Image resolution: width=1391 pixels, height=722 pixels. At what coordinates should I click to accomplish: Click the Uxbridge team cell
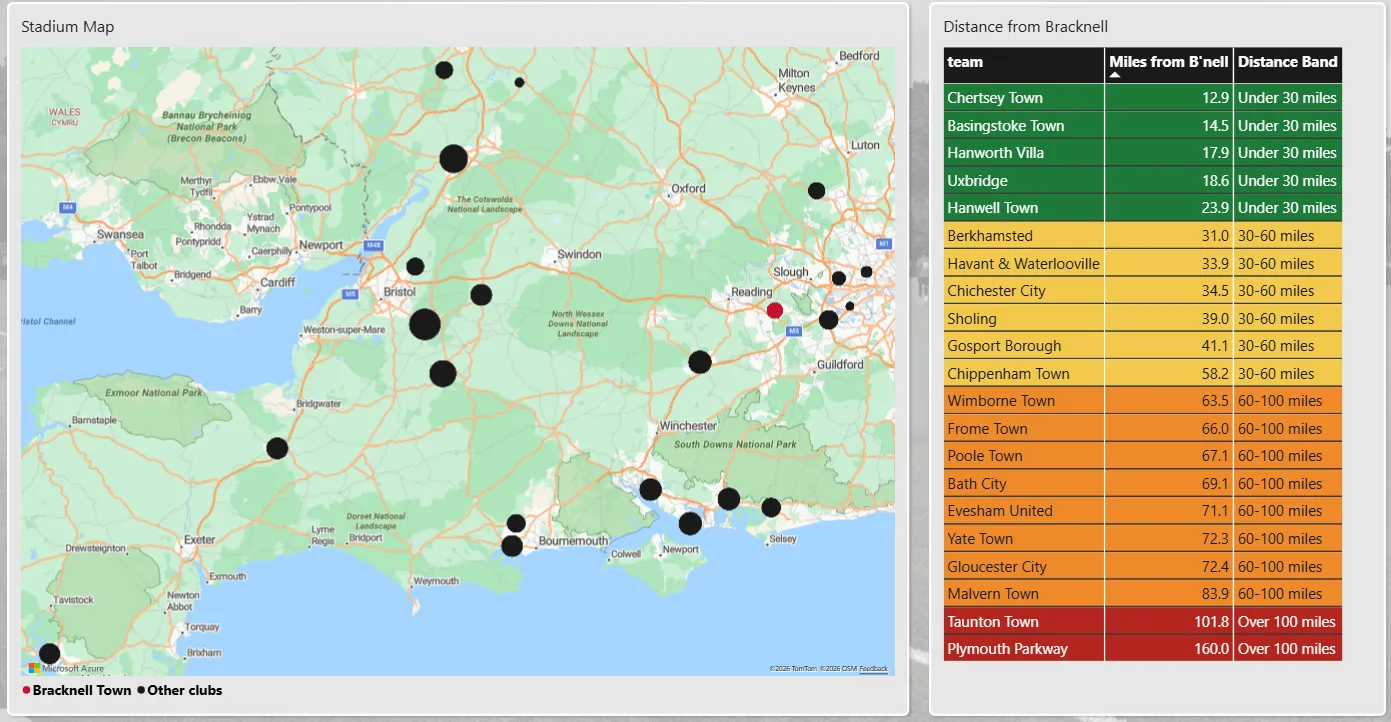[x=1024, y=181]
